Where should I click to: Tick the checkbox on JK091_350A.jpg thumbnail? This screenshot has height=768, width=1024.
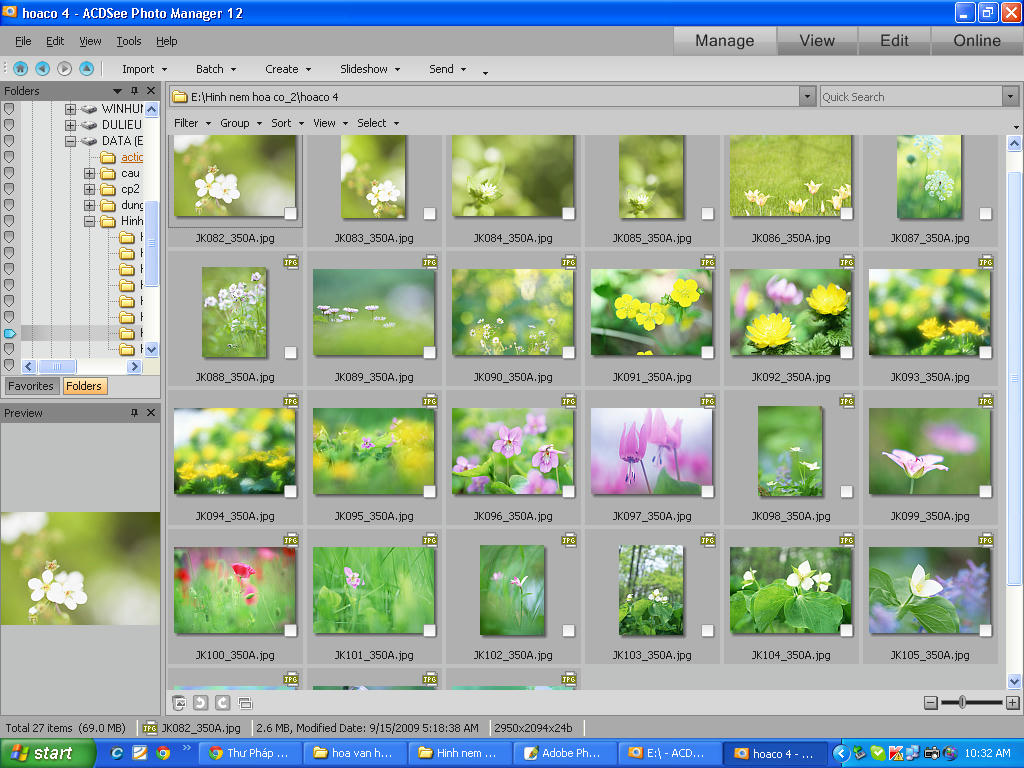click(x=707, y=352)
